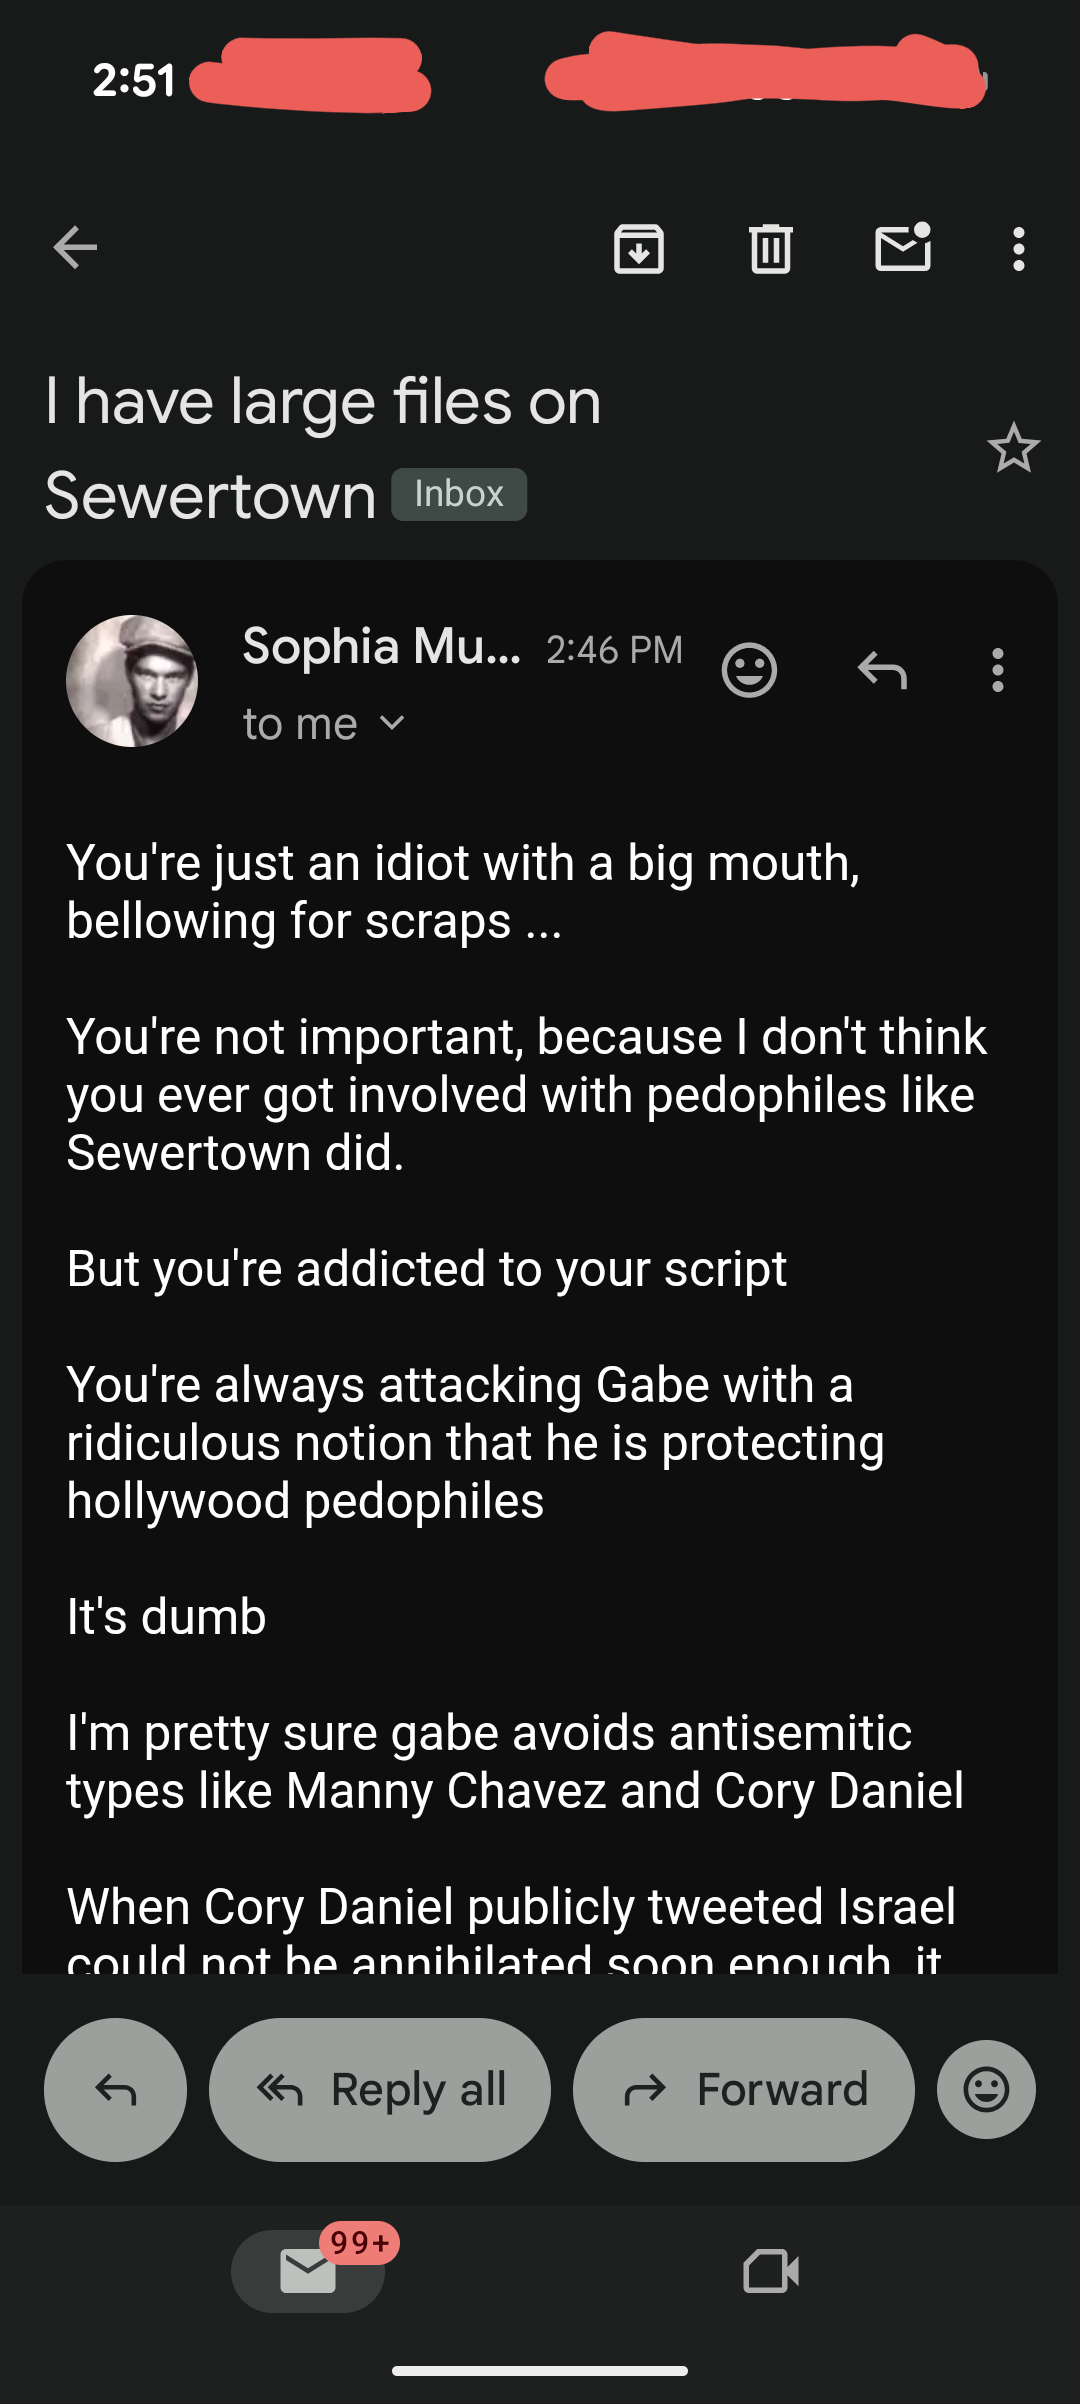Tap sender name Sophia Mu...

pos(381,647)
